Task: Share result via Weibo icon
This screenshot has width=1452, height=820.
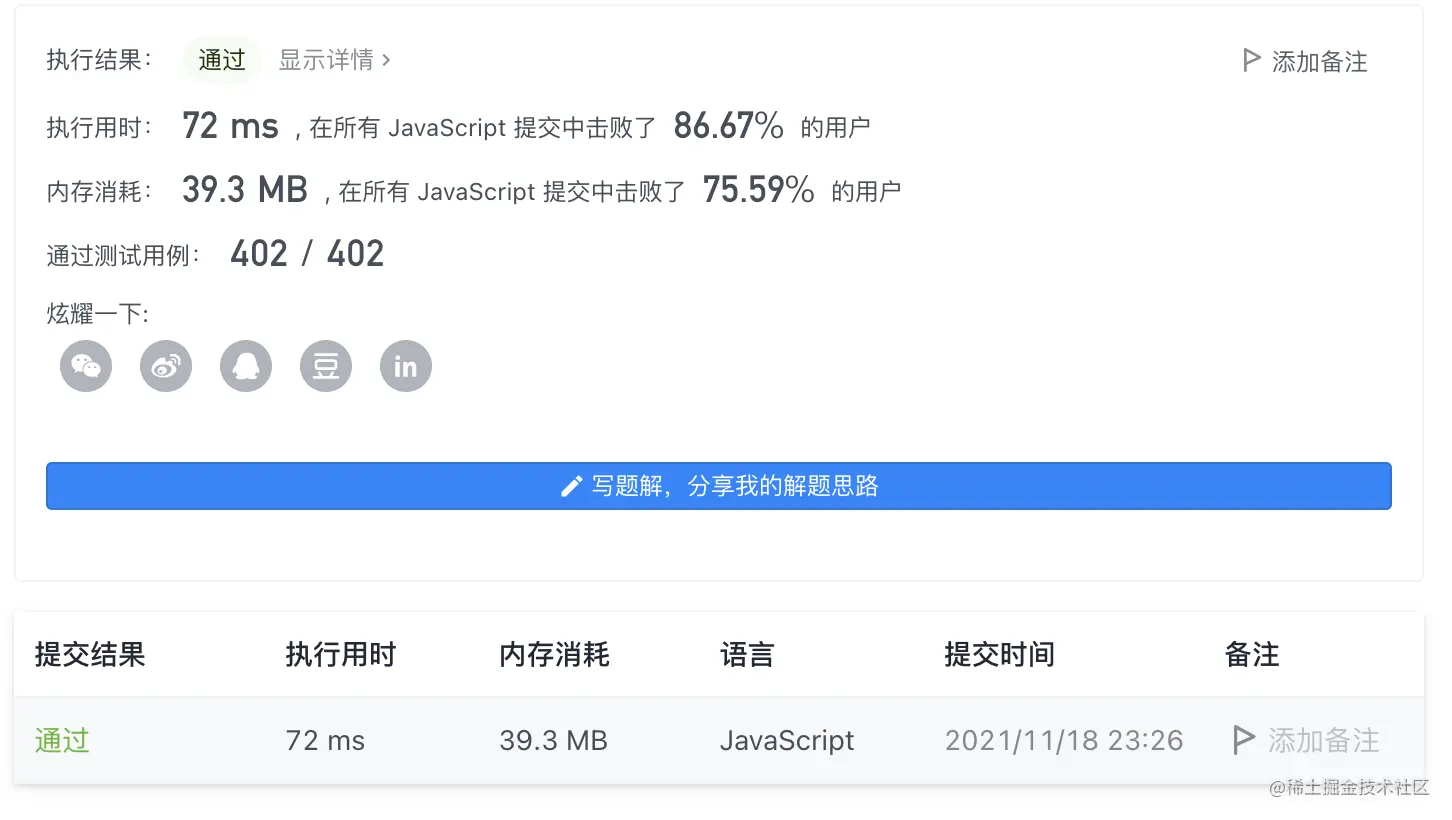Action: [x=166, y=366]
